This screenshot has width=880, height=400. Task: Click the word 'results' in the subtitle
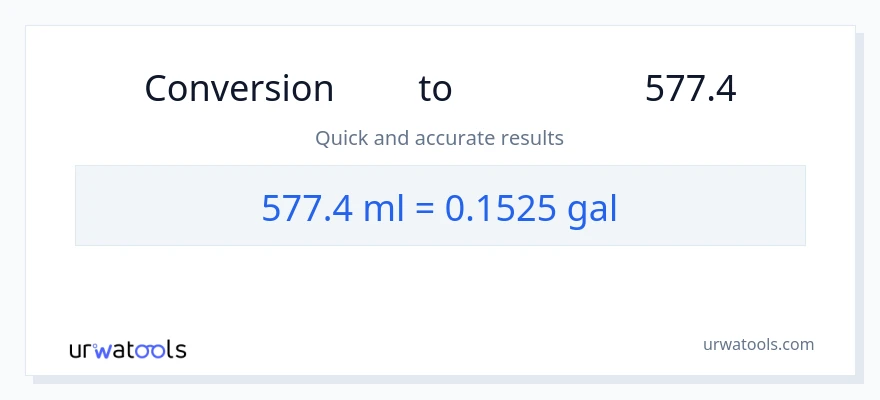click(x=531, y=138)
